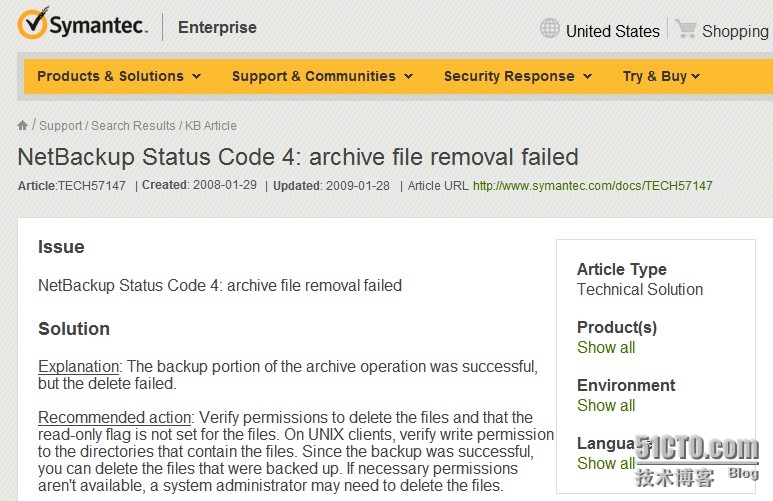Click the KB Article breadcrumb
Screen dimensions: 773x501
tap(211, 126)
